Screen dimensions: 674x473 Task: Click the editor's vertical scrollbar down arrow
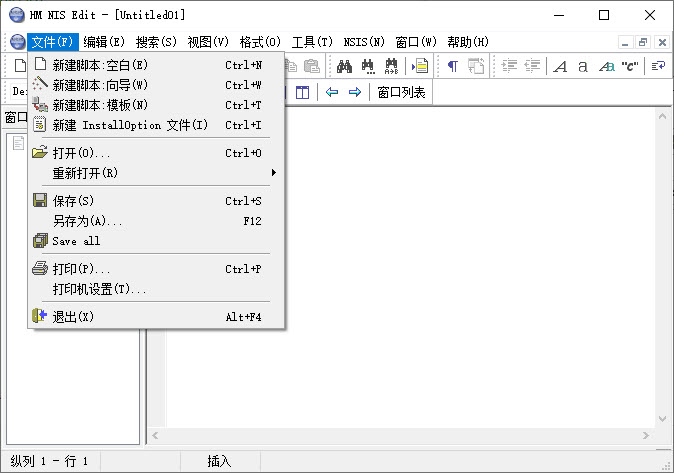tap(662, 420)
